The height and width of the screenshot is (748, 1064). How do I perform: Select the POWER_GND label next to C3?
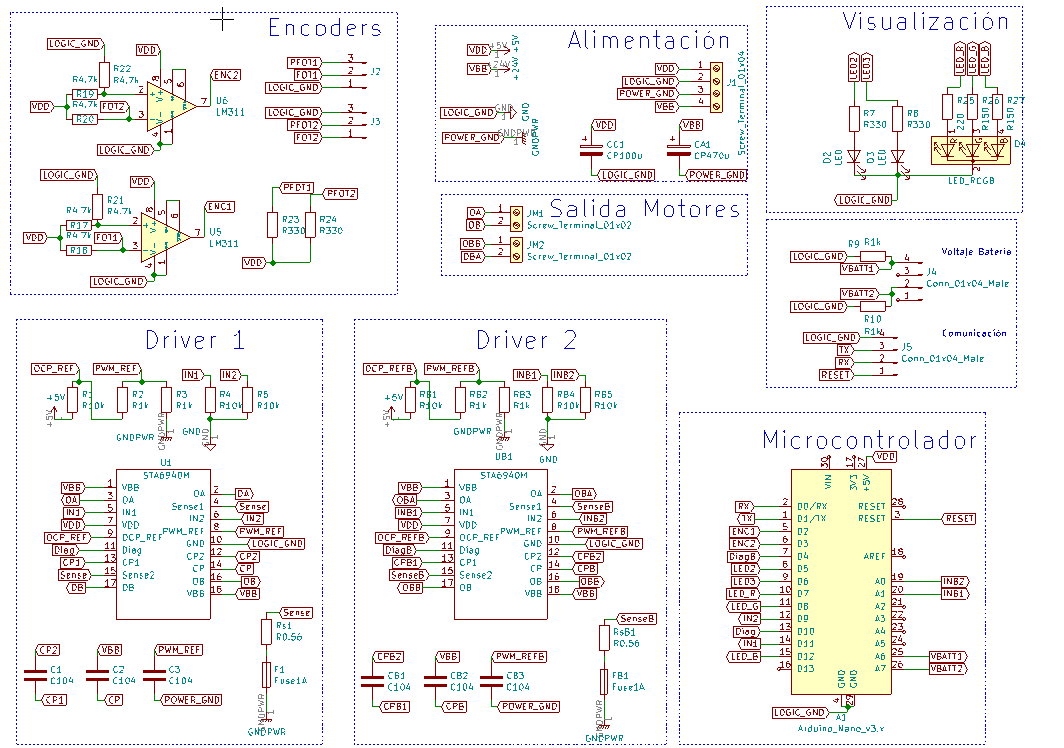(191, 700)
